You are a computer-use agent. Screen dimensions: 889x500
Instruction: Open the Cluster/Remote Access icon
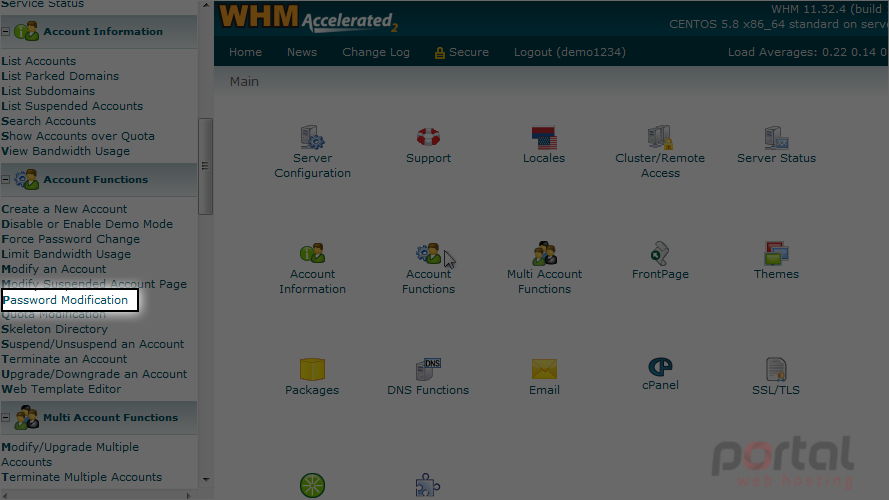pyautogui.click(x=660, y=137)
